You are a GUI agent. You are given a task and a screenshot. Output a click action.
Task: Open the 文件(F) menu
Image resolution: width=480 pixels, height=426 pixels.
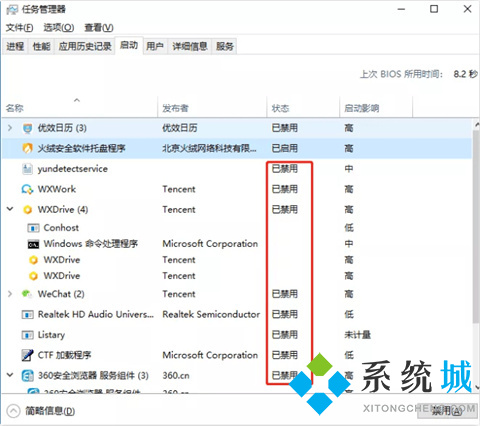[19, 27]
